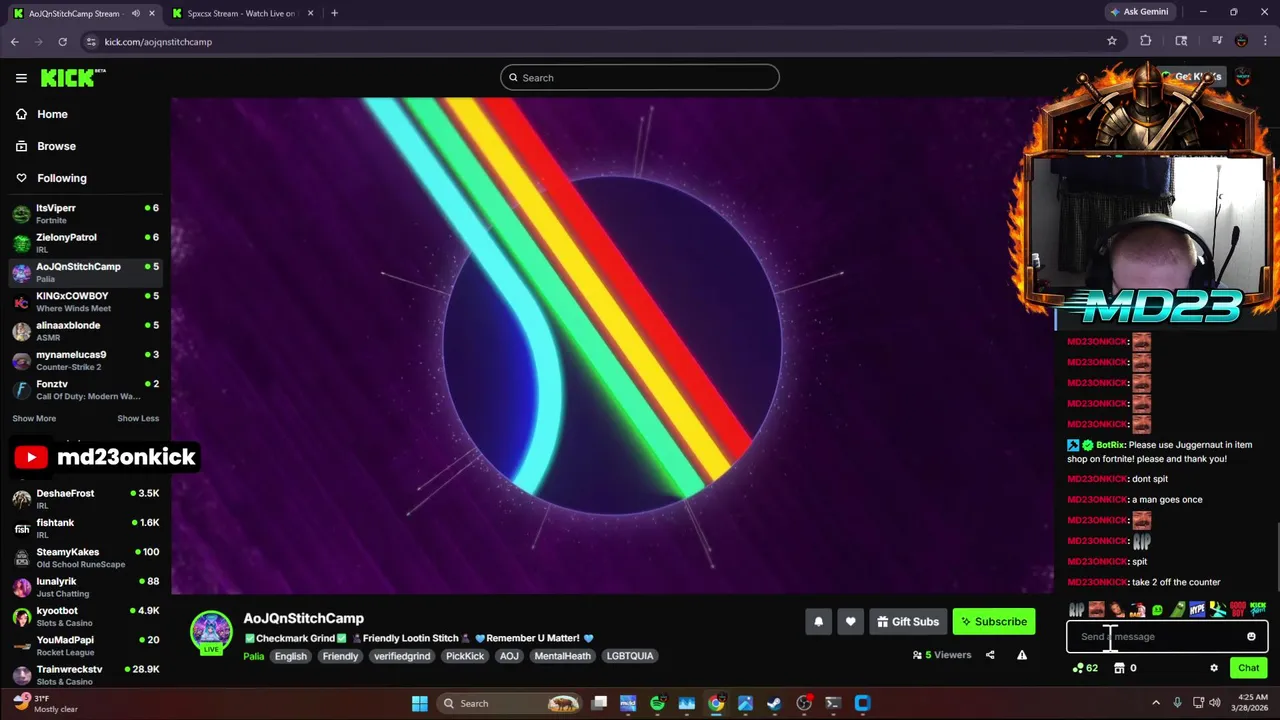Click the Subscribe button
The image size is (1280, 720).
[x=994, y=622]
